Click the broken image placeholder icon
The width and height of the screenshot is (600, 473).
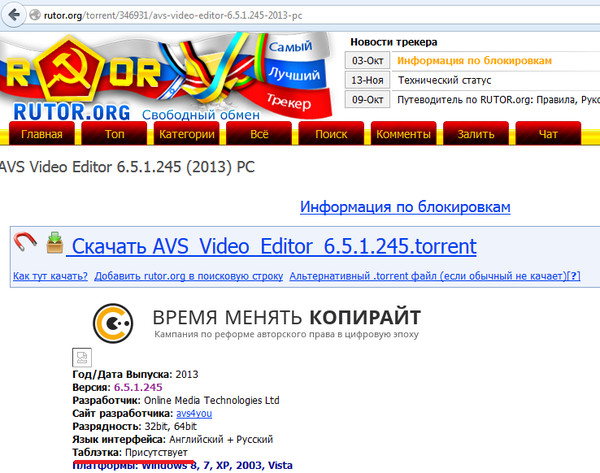[x=82, y=357]
